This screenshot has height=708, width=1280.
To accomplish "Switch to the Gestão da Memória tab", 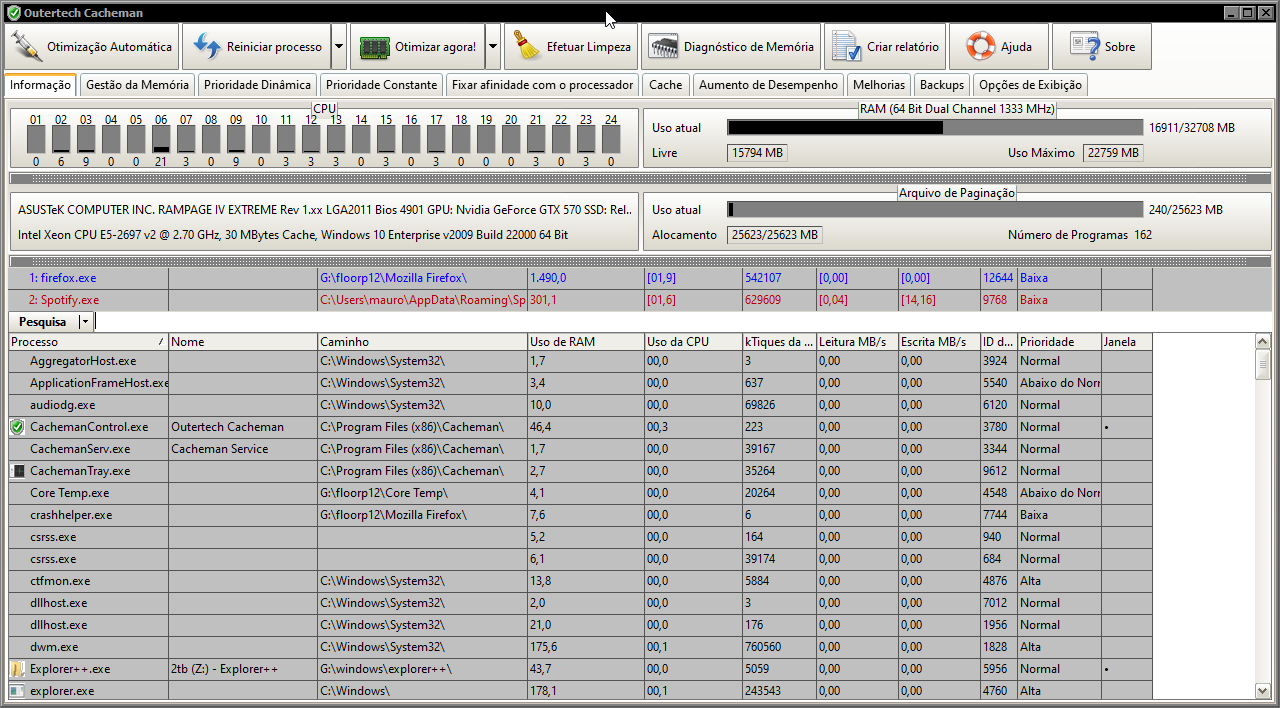I will tap(137, 85).
